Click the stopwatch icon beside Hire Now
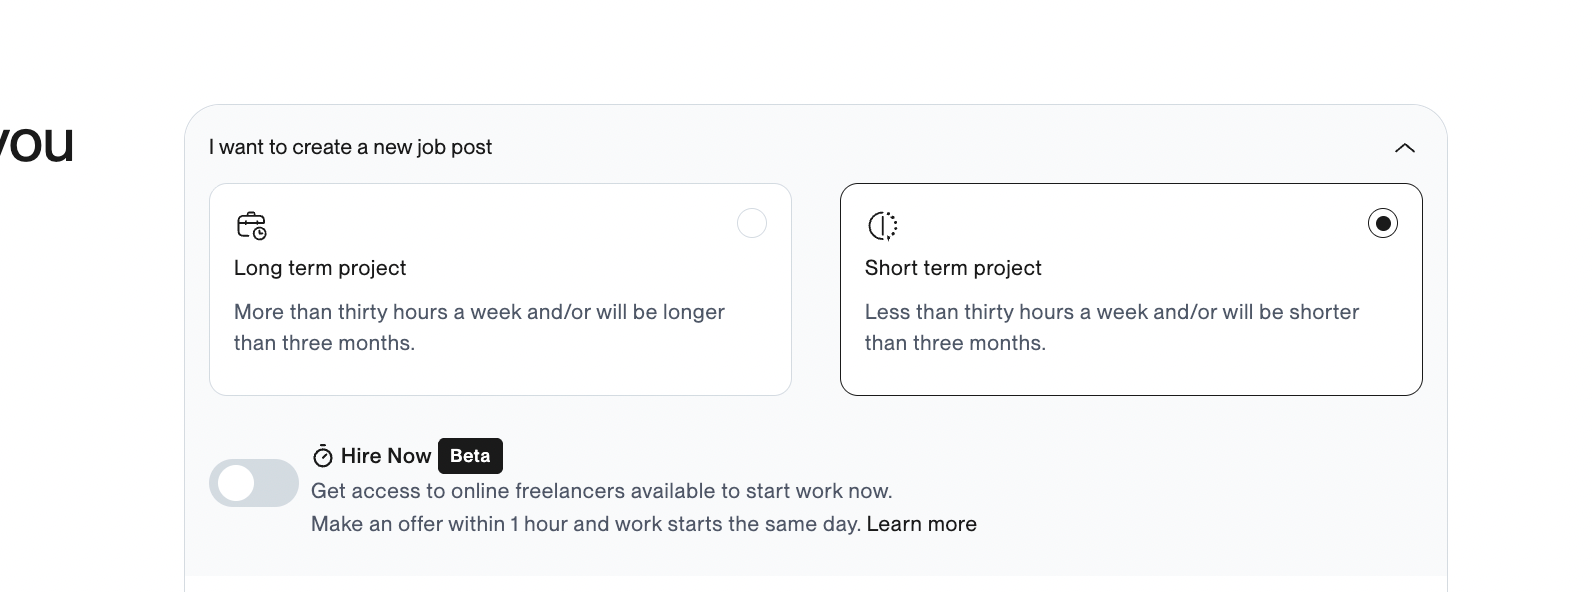This screenshot has height=592, width=1592. coord(322,456)
